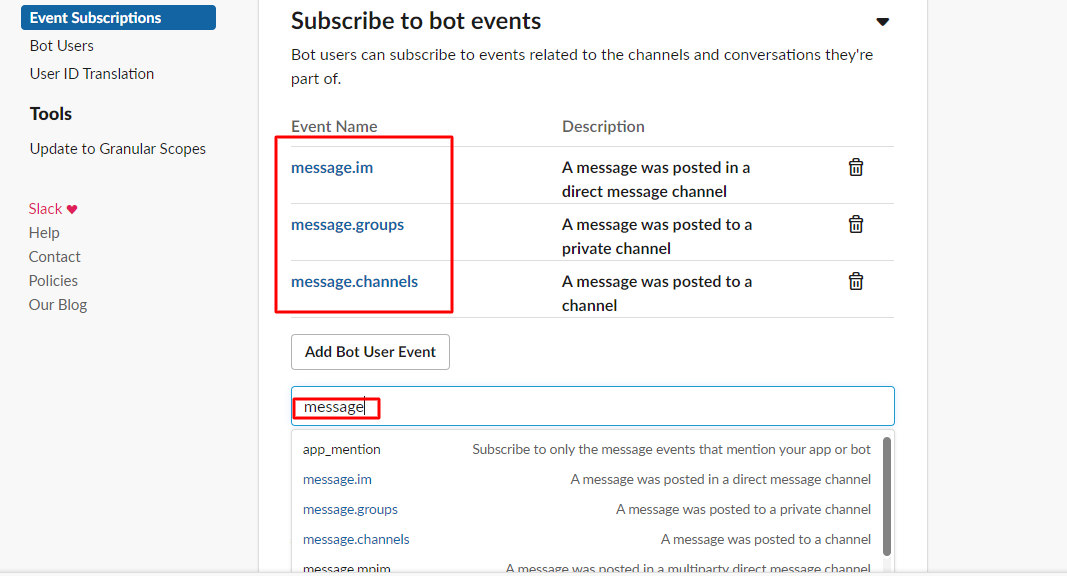Click the event search field containing "message"
1067x576 pixels.
coord(592,407)
